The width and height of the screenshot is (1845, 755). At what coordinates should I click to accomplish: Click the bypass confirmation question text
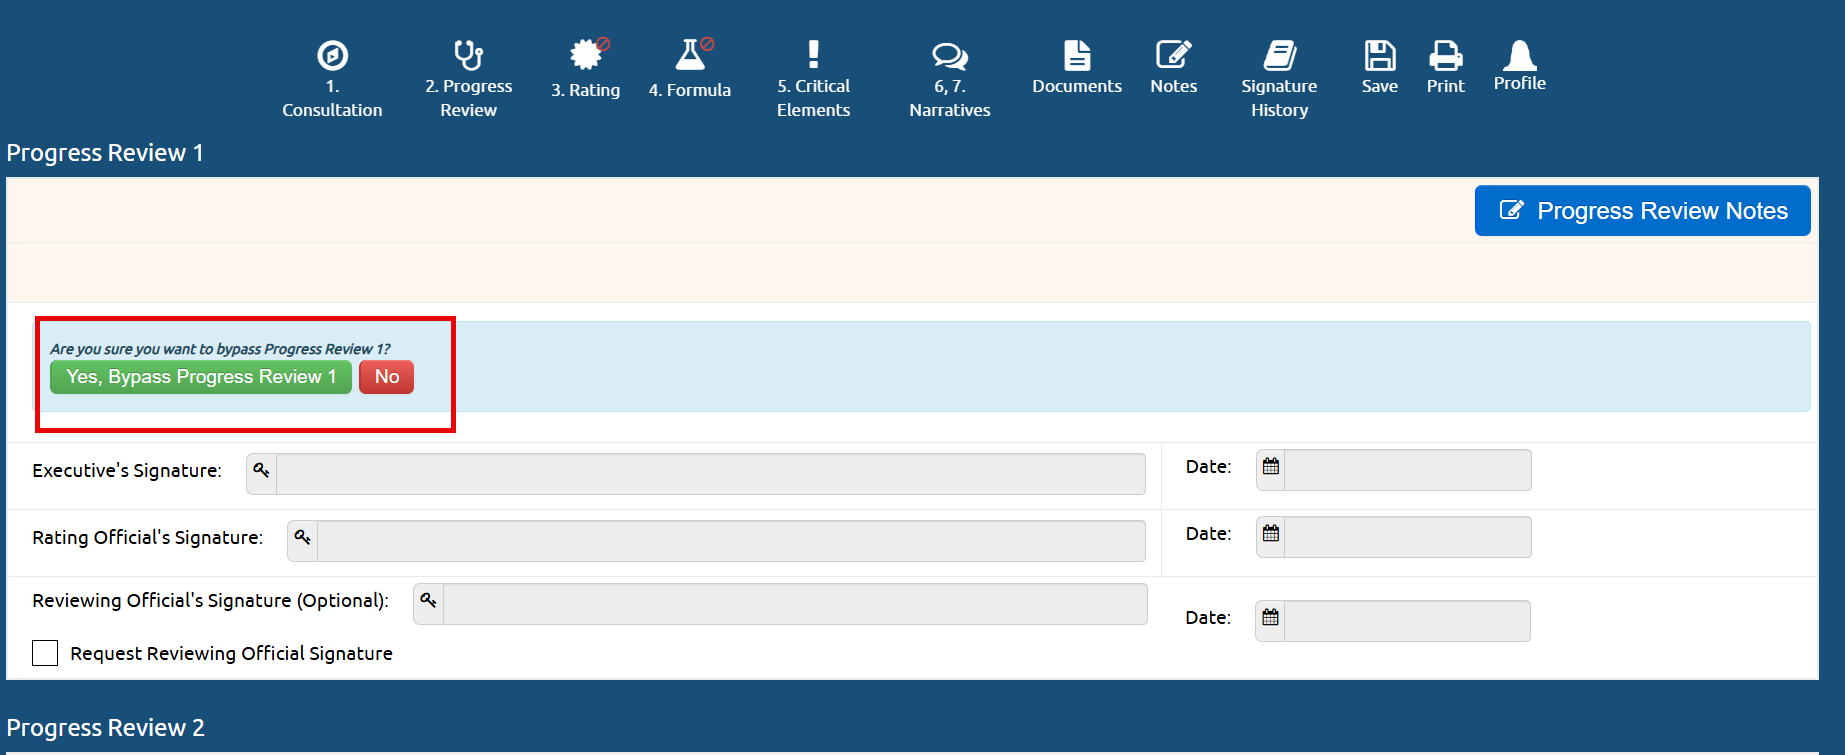pos(220,349)
